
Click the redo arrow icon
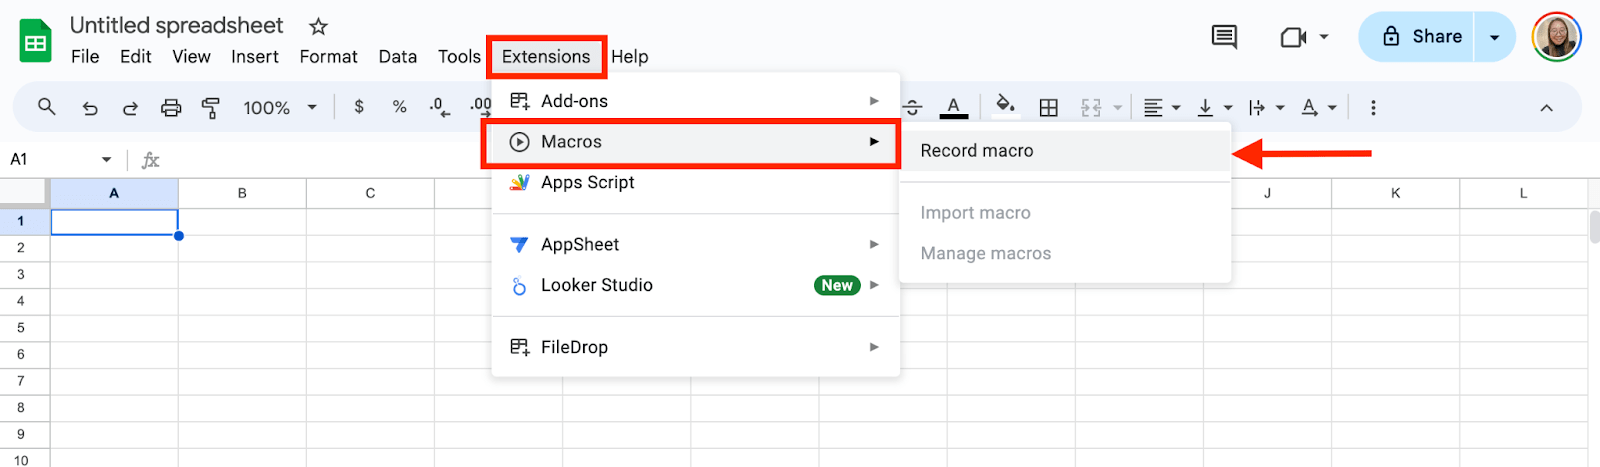click(130, 107)
